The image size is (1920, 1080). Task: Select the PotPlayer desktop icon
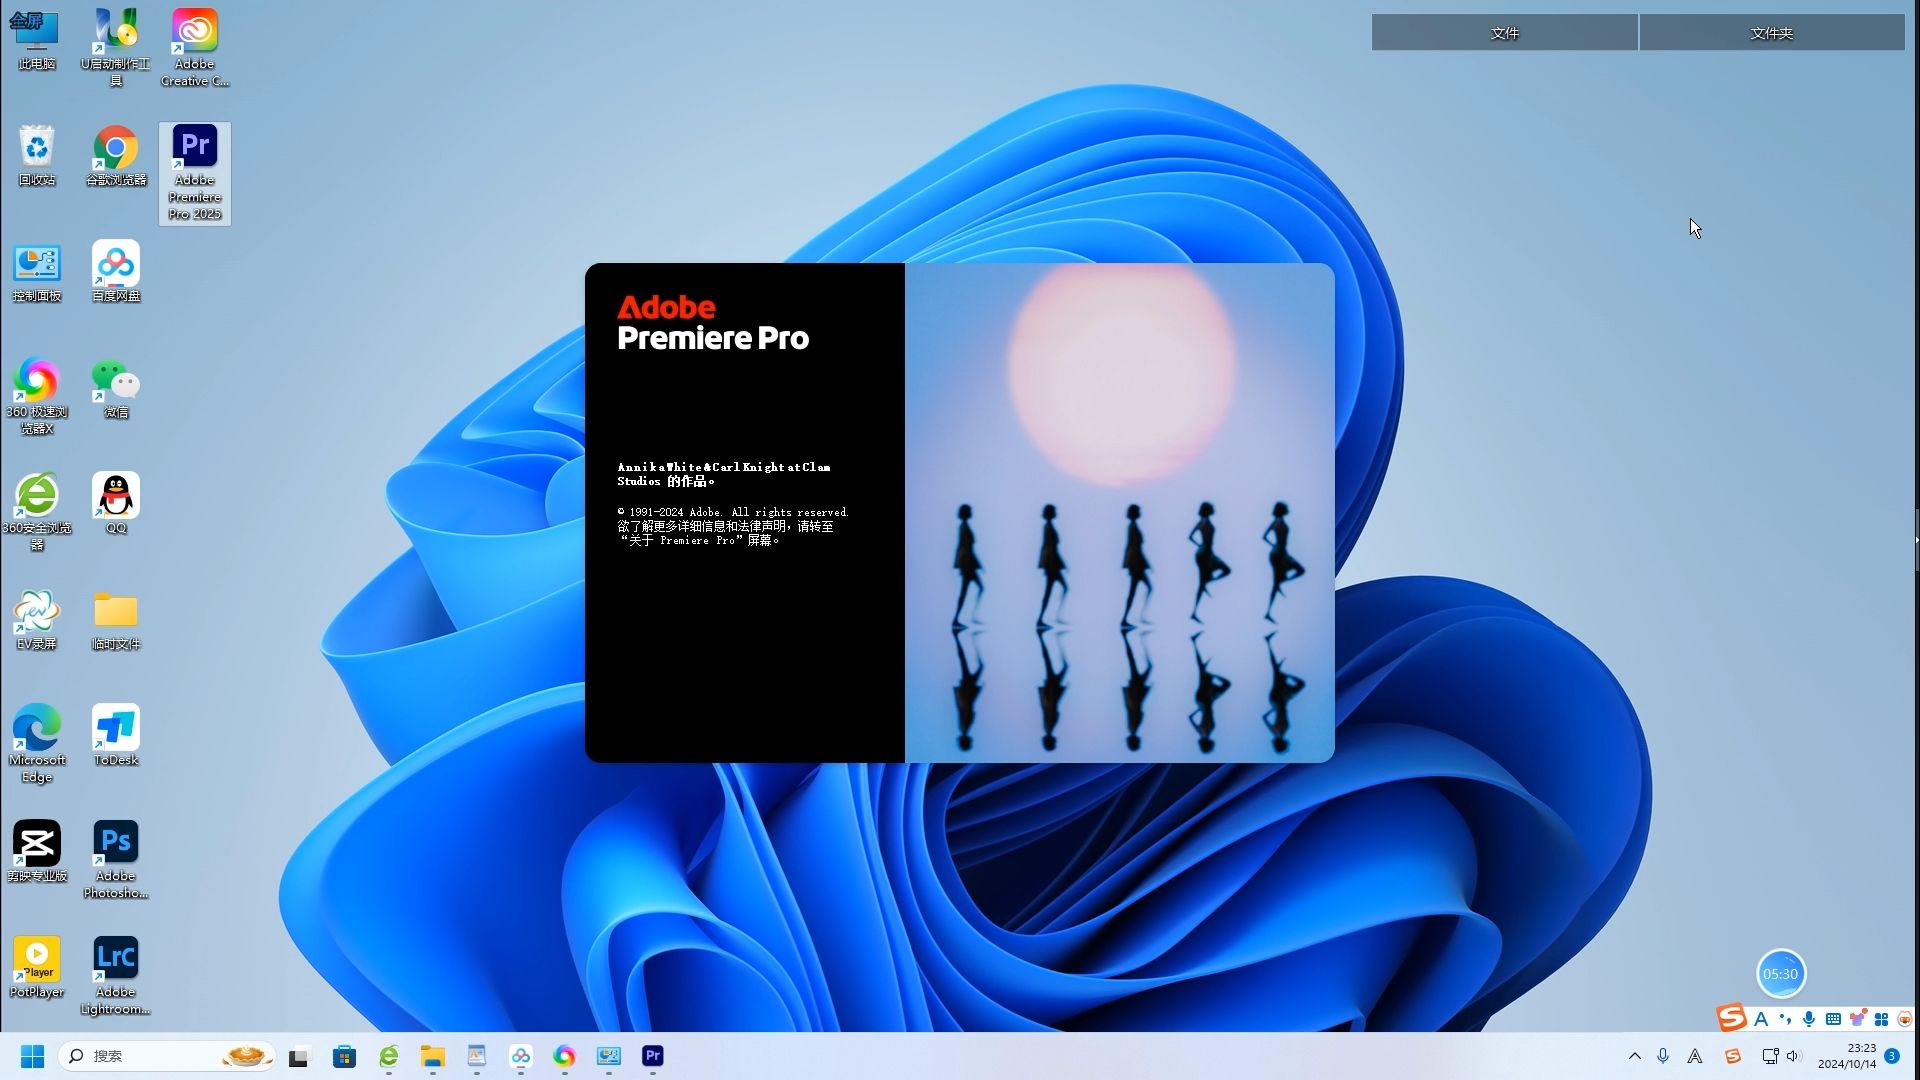[37, 968]
